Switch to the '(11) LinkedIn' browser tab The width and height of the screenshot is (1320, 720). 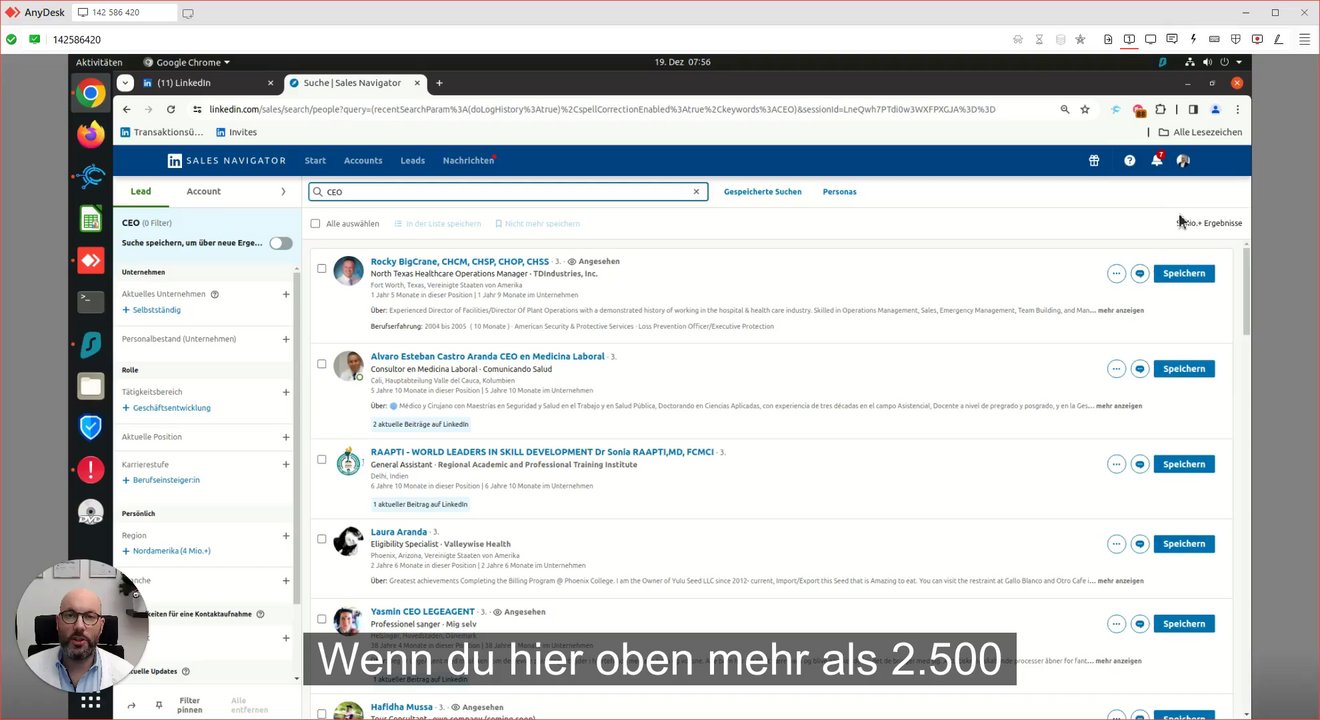[x=208, y=83]
